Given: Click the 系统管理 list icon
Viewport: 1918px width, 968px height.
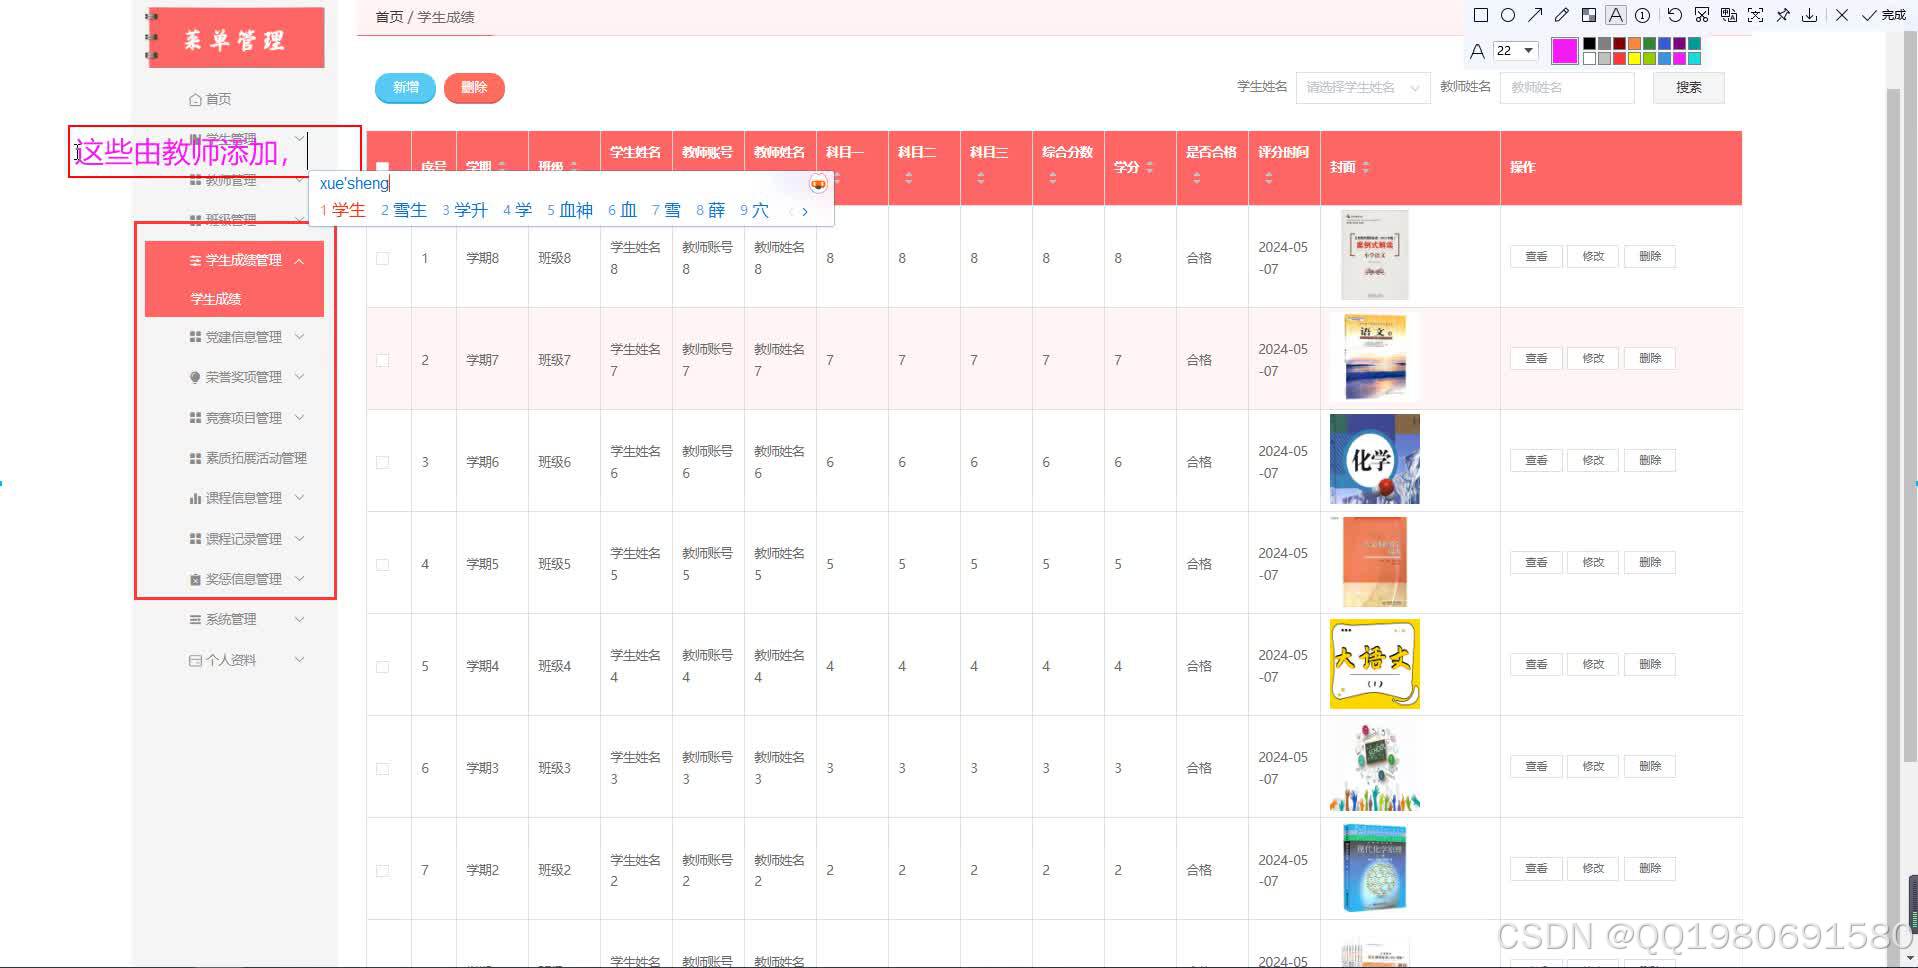Looking at the screenshot, I should pyautogui.click(x=195, y=620).
